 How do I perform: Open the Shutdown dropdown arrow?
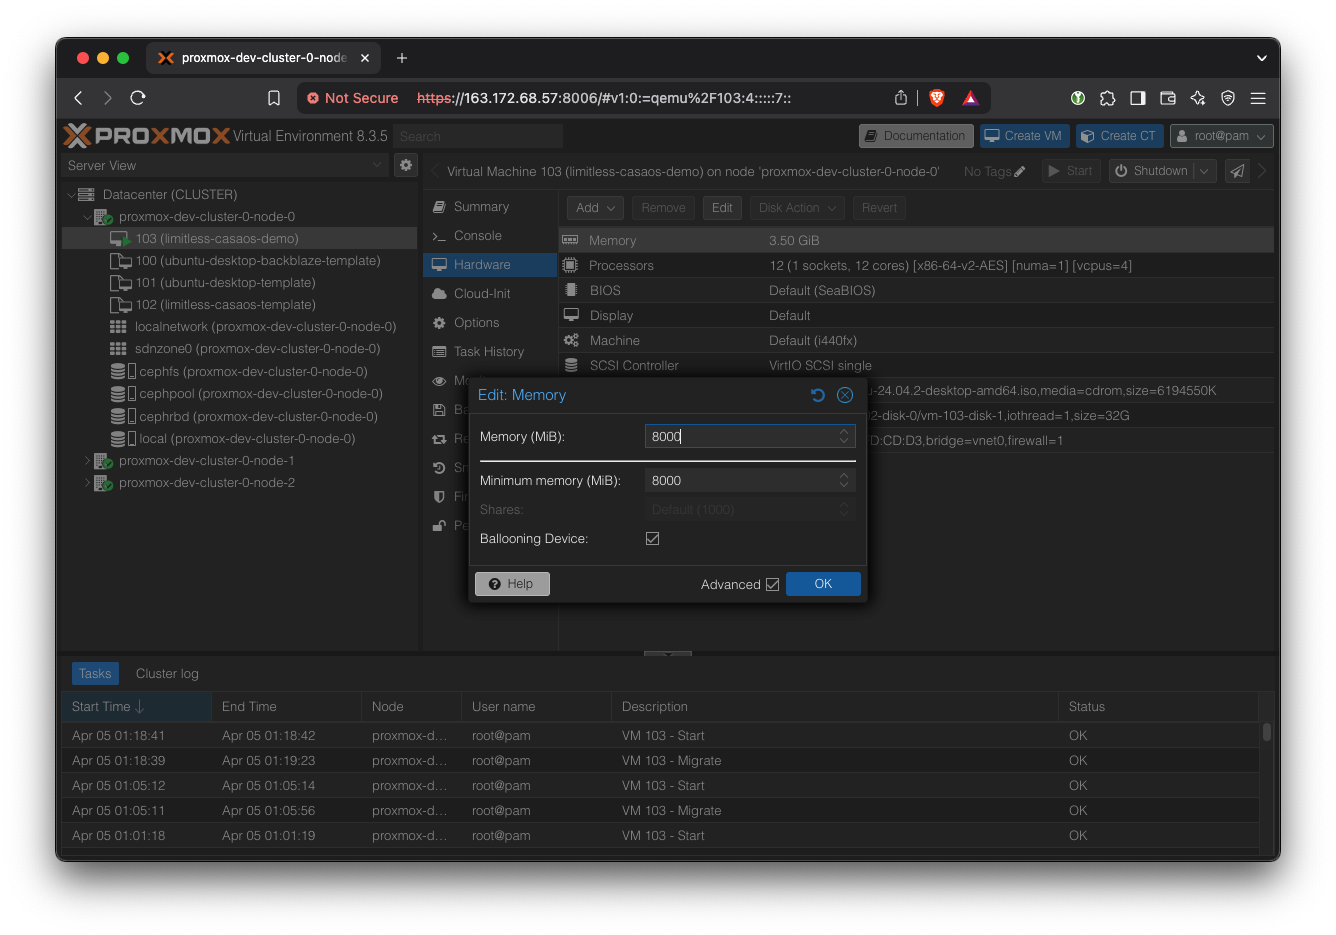coord(1204,171)
